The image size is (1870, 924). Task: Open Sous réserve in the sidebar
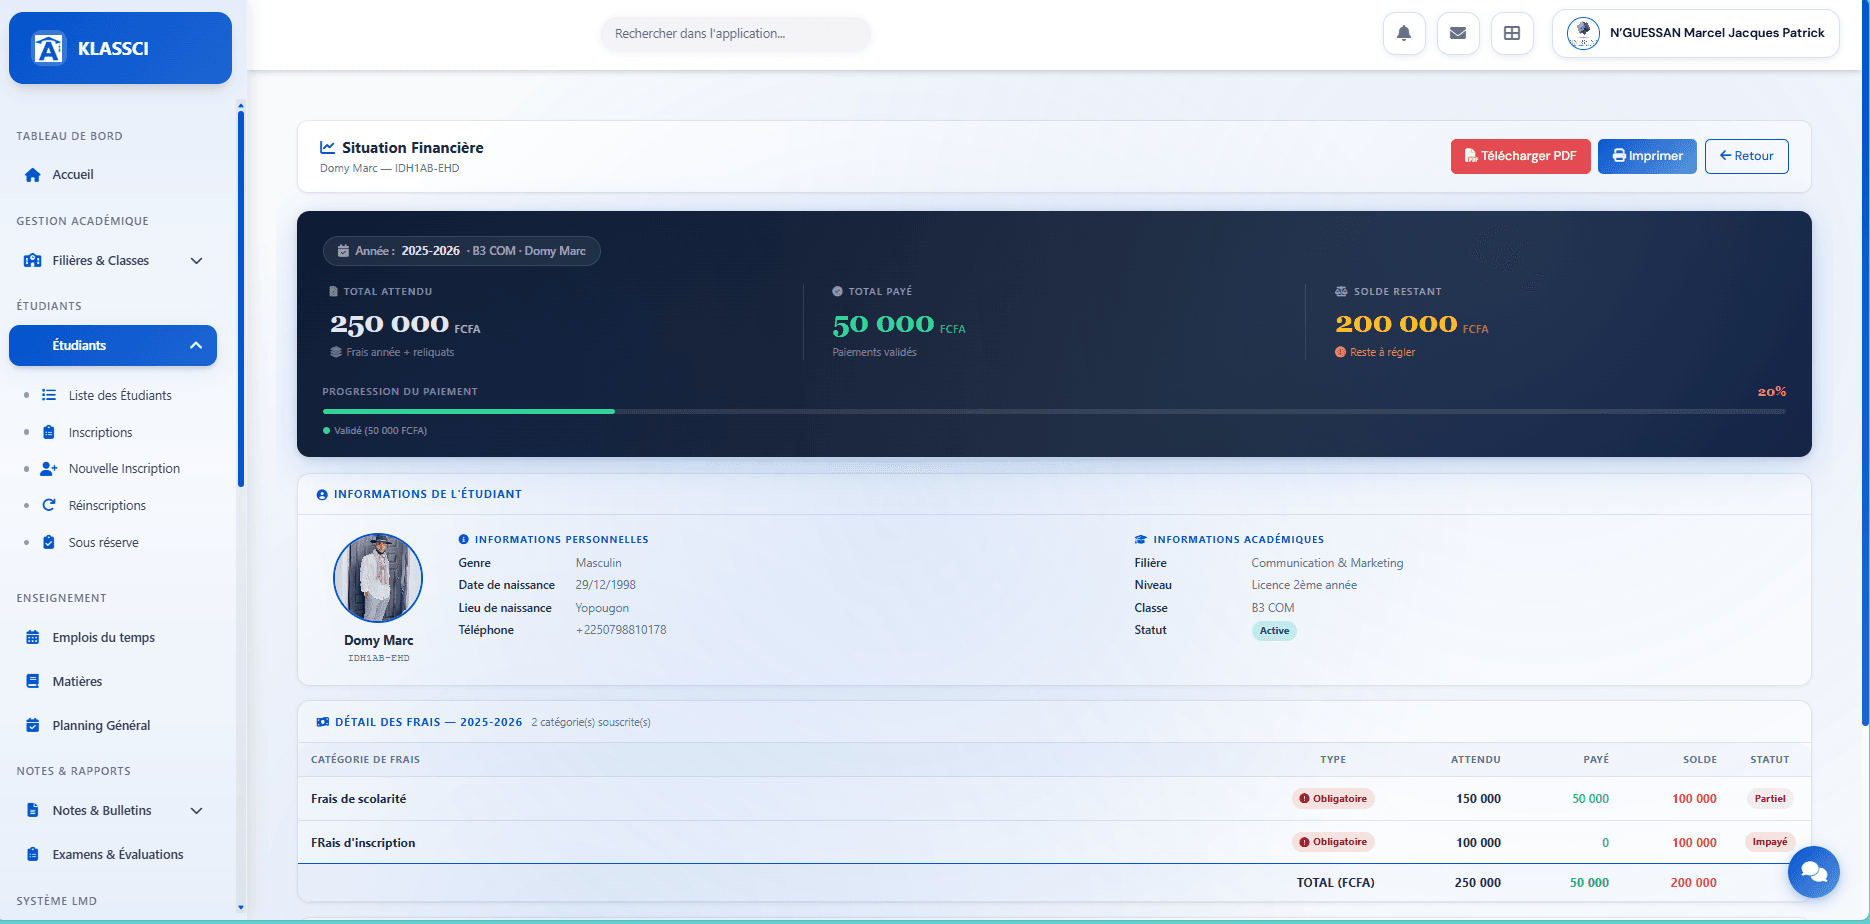tap(103, 542)
